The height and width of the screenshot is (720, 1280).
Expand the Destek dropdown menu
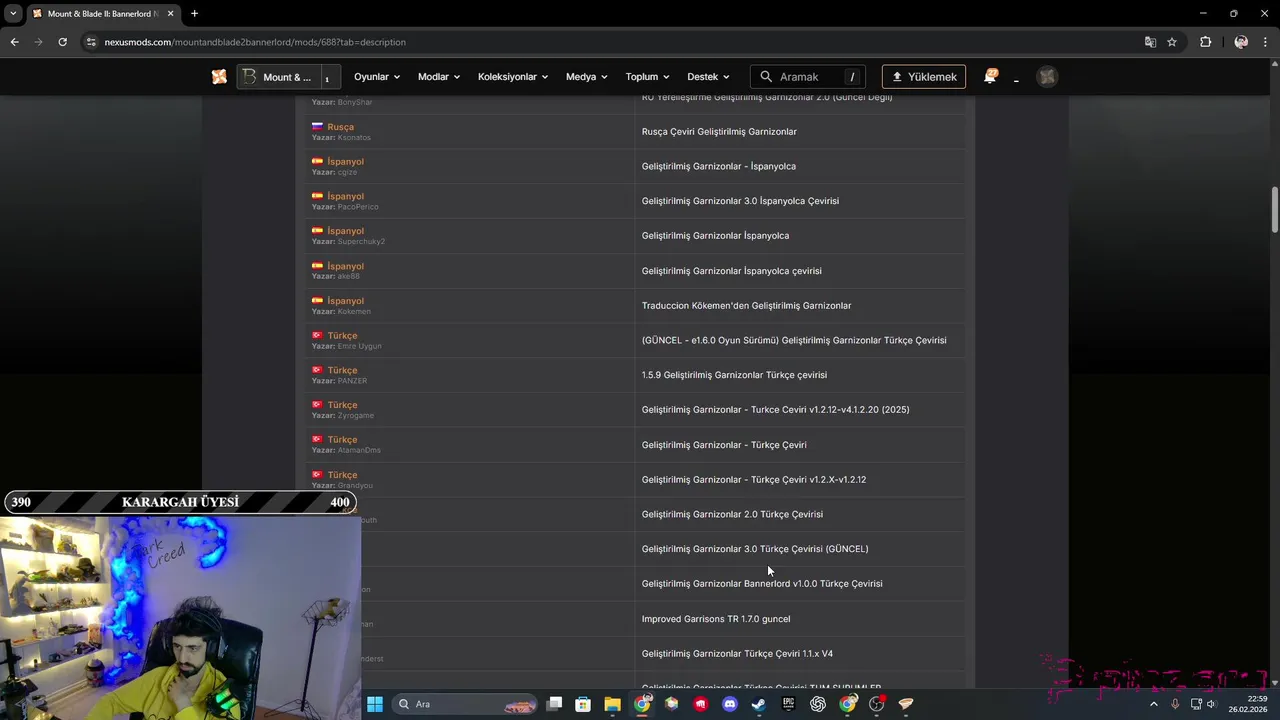(708, 77)
